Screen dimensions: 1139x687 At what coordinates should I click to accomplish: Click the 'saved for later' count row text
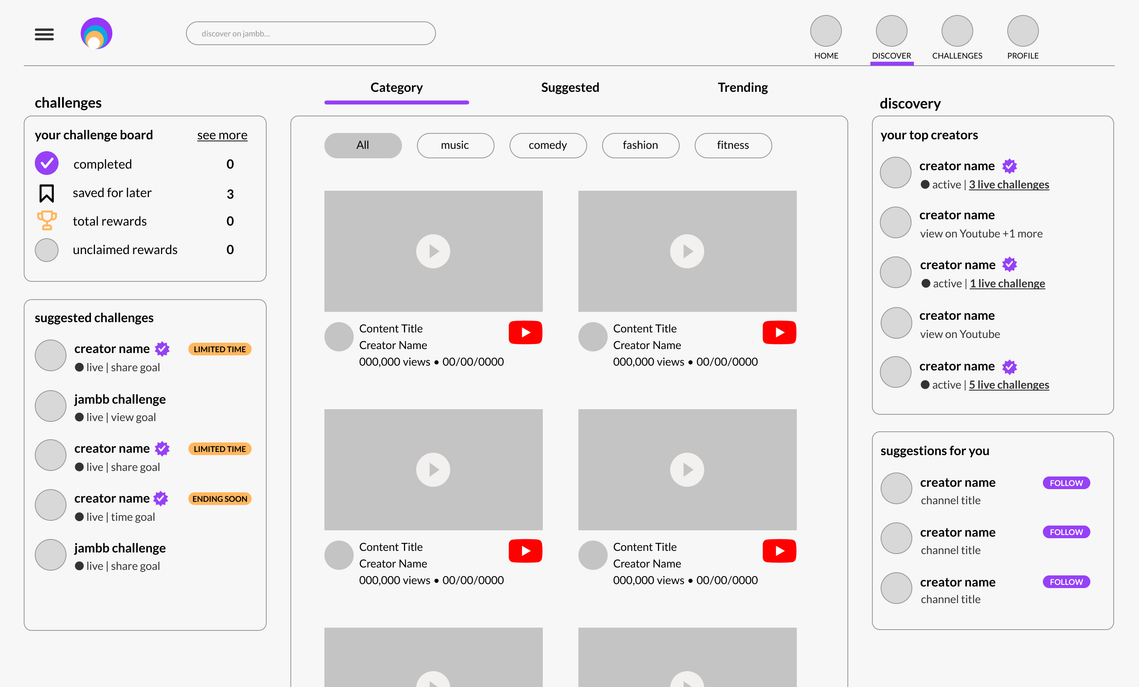point(112,192)
